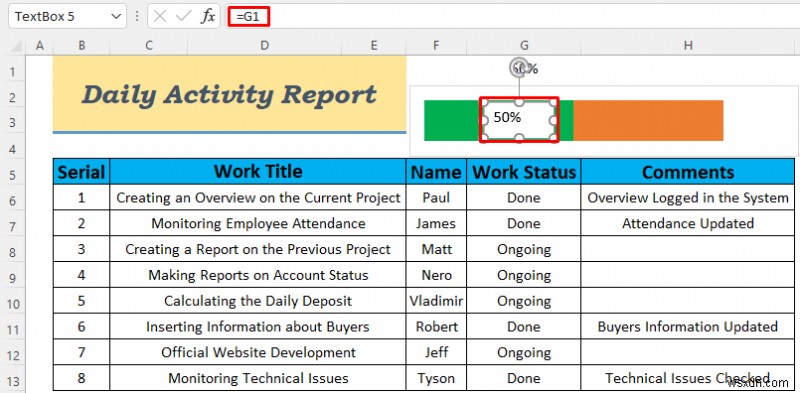
Task: Click the name cell 'Paul'
Action: (x=436, y=198)
